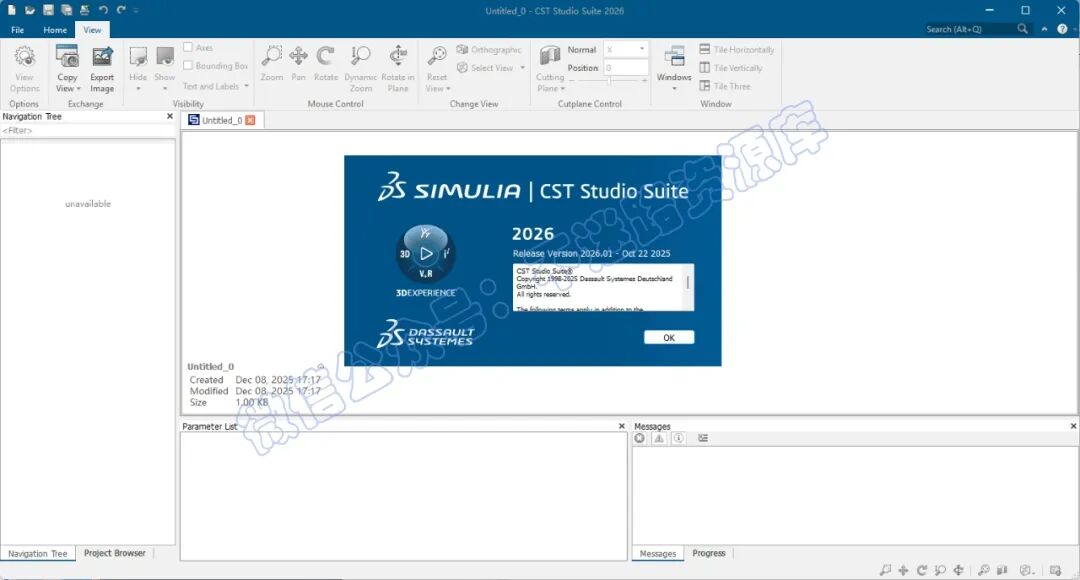Toggle the error filter icon in Messages
This screenshot has width=1080, height=580.
pyautogui.click(x=640, y=438)
